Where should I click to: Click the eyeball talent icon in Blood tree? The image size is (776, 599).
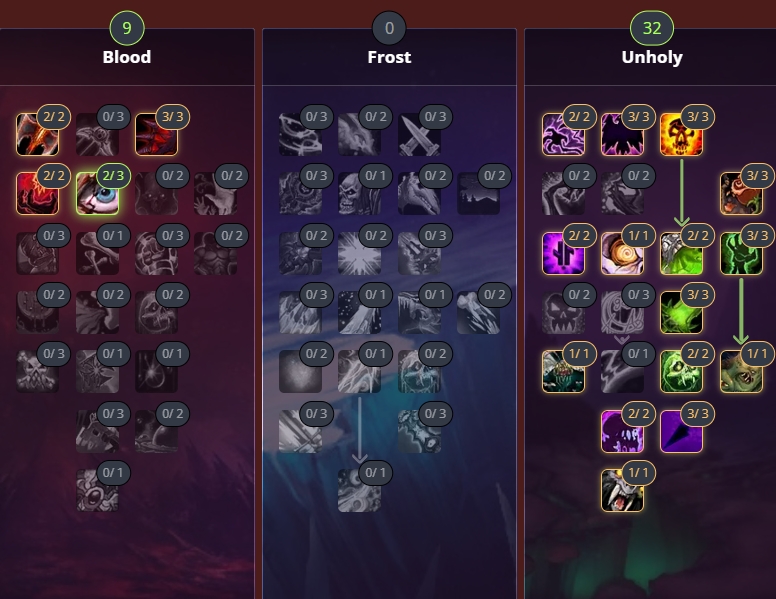click(97, 194)
